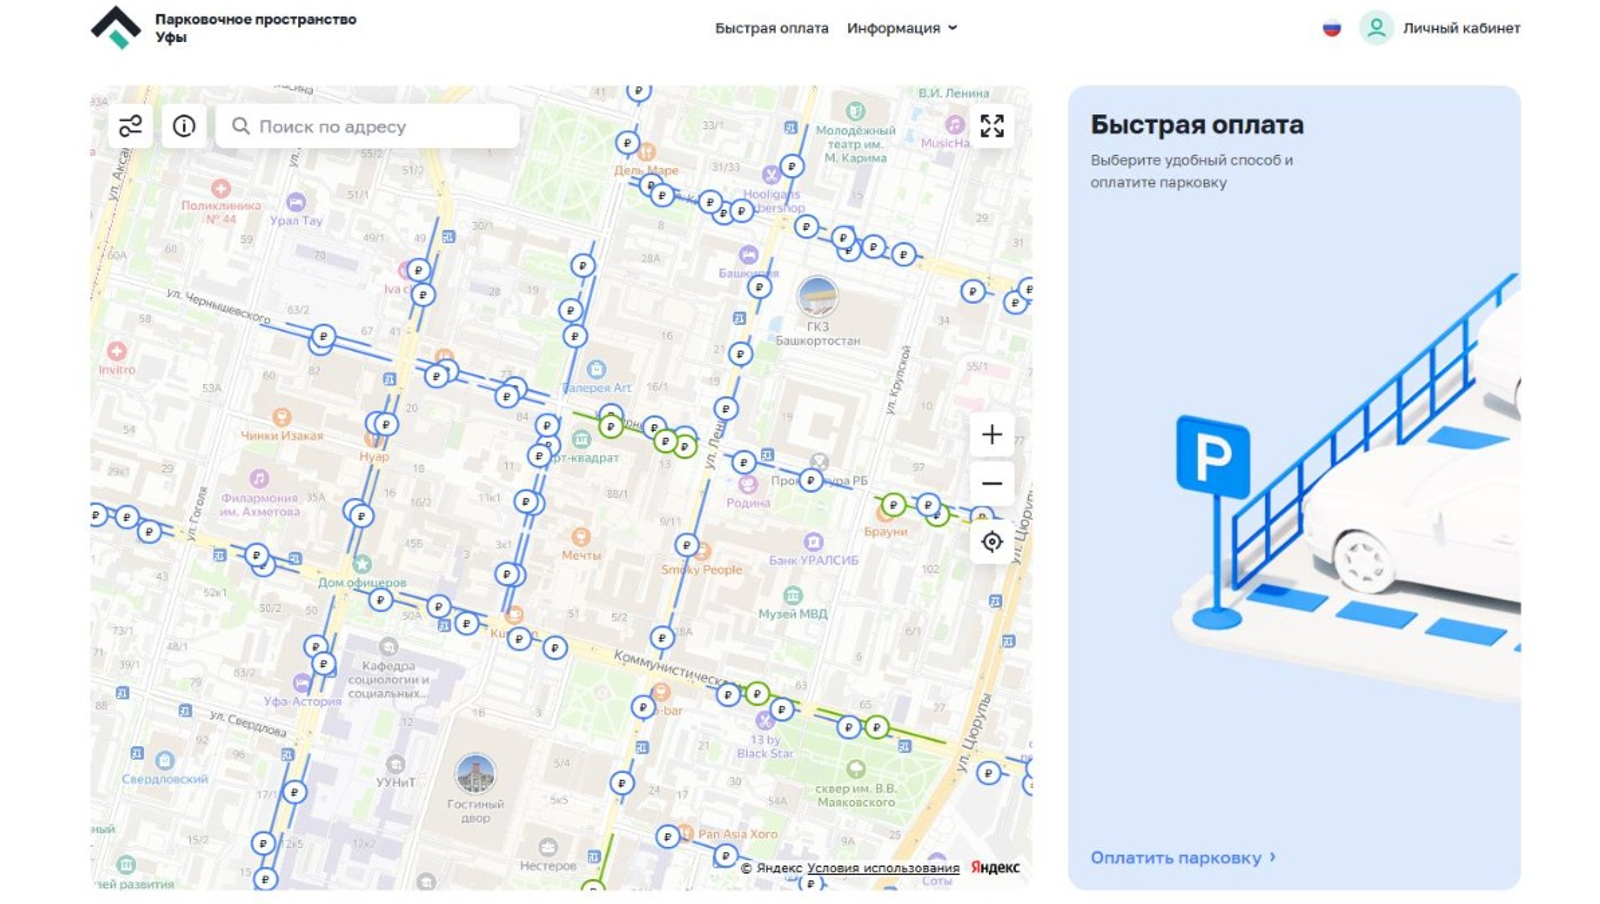Open the Быстрая оплата menu item
Viewport: 1600px width, 904px height.
(x=771, y=28)
